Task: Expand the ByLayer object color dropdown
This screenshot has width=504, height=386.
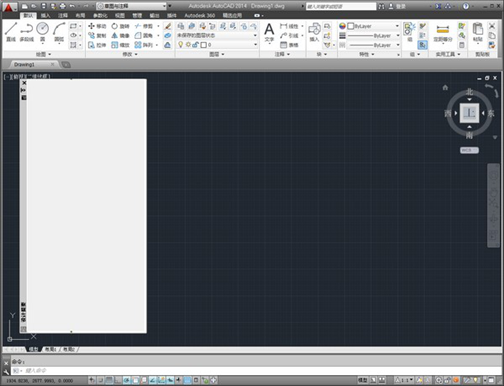Action: pos(373,26)
